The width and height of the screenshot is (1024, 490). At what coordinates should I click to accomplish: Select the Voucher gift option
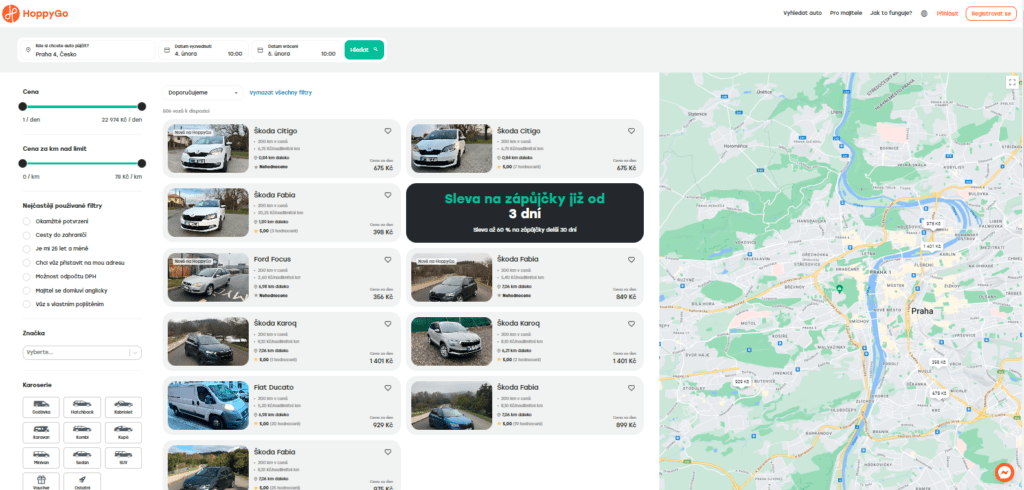coord(41,482)
